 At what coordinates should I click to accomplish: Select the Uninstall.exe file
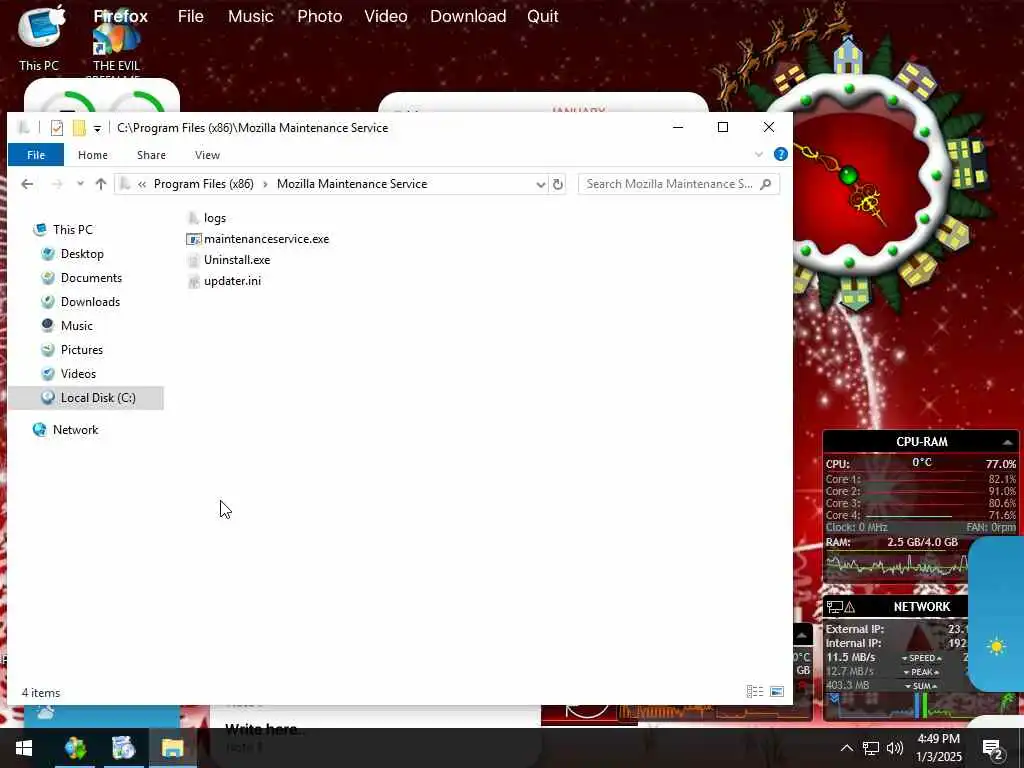coord(229,260)
